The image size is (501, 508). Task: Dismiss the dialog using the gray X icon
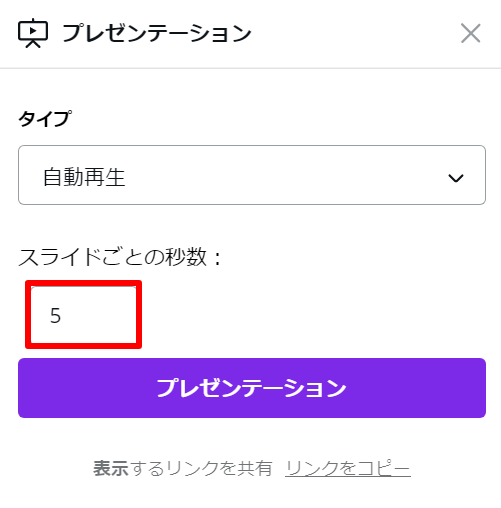470,33
